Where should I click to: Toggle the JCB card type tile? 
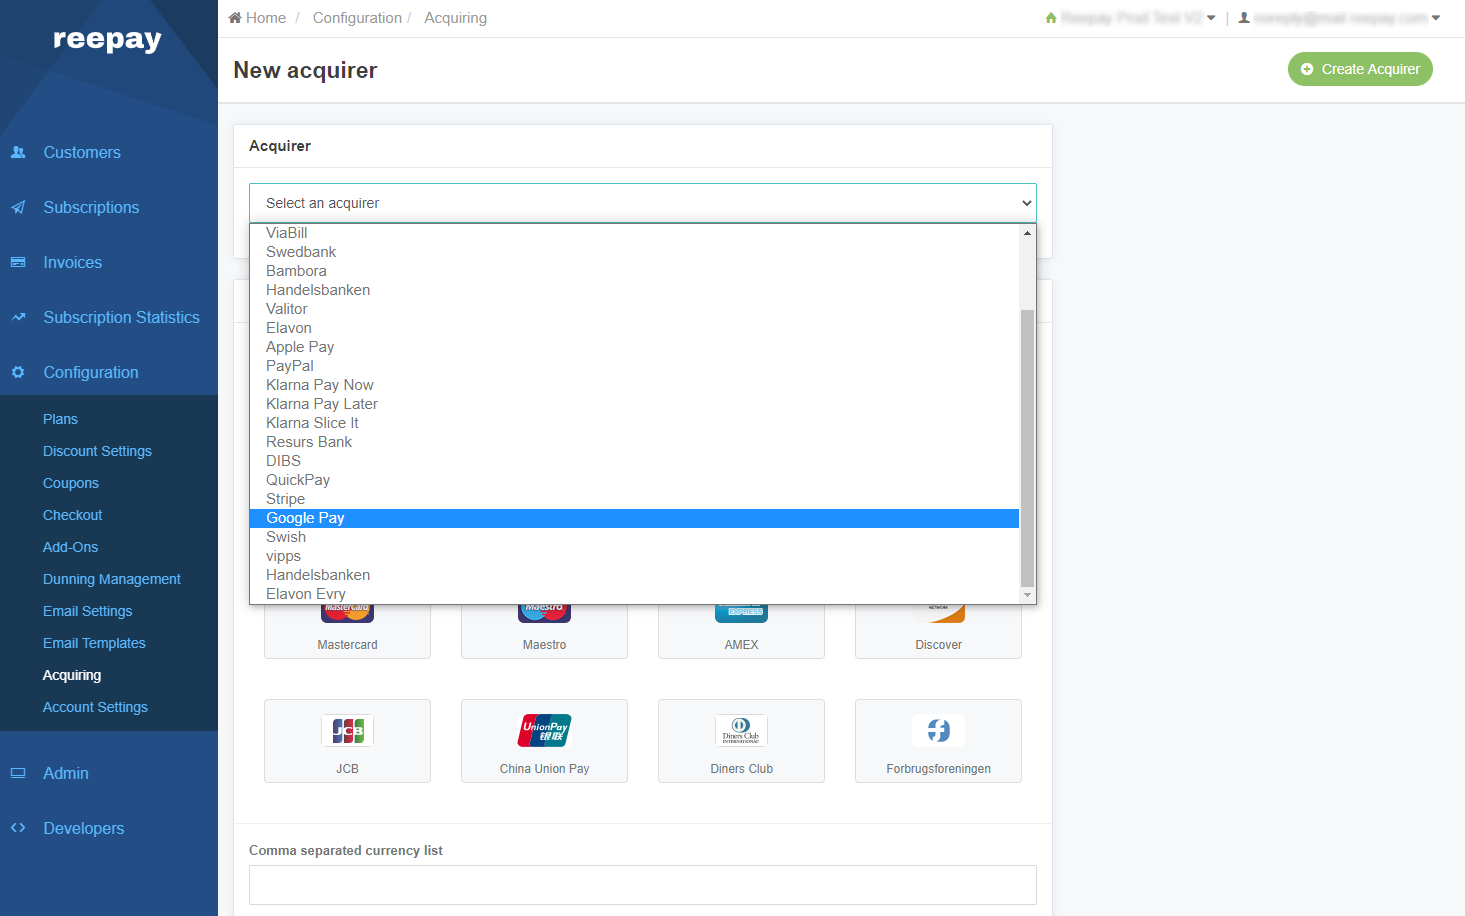(x=347, y=741)
